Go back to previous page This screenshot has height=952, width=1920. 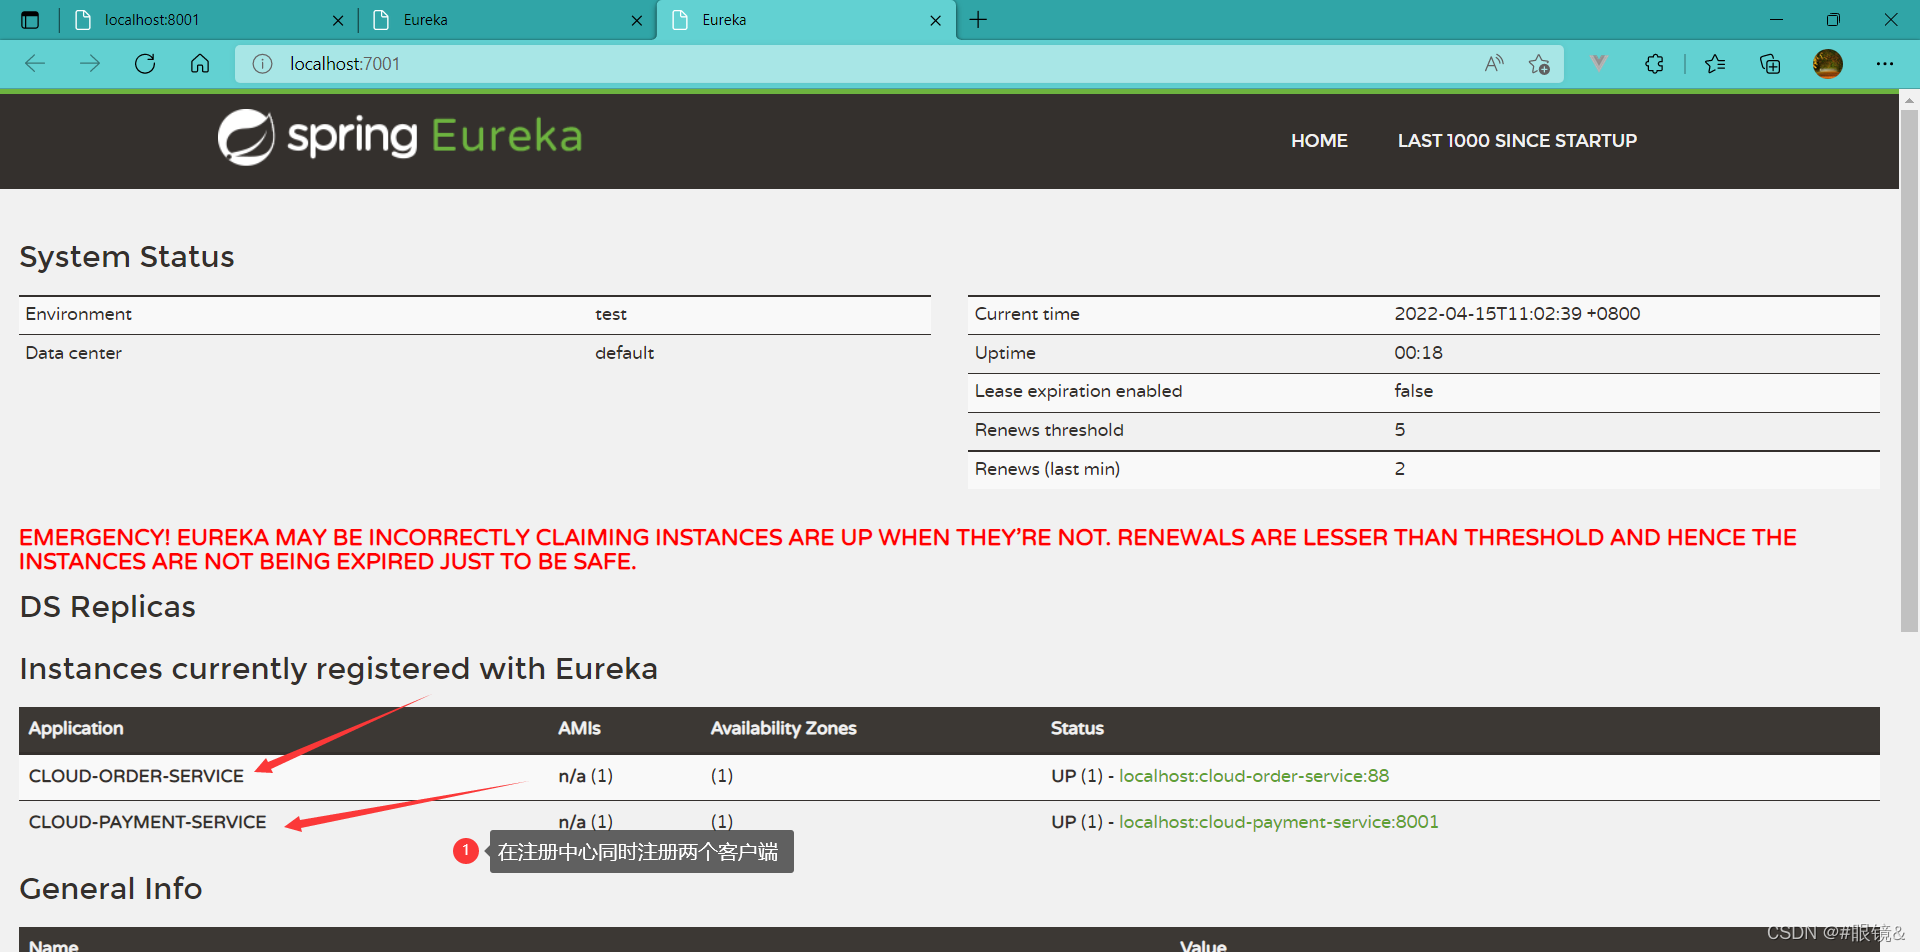(36, 64)
